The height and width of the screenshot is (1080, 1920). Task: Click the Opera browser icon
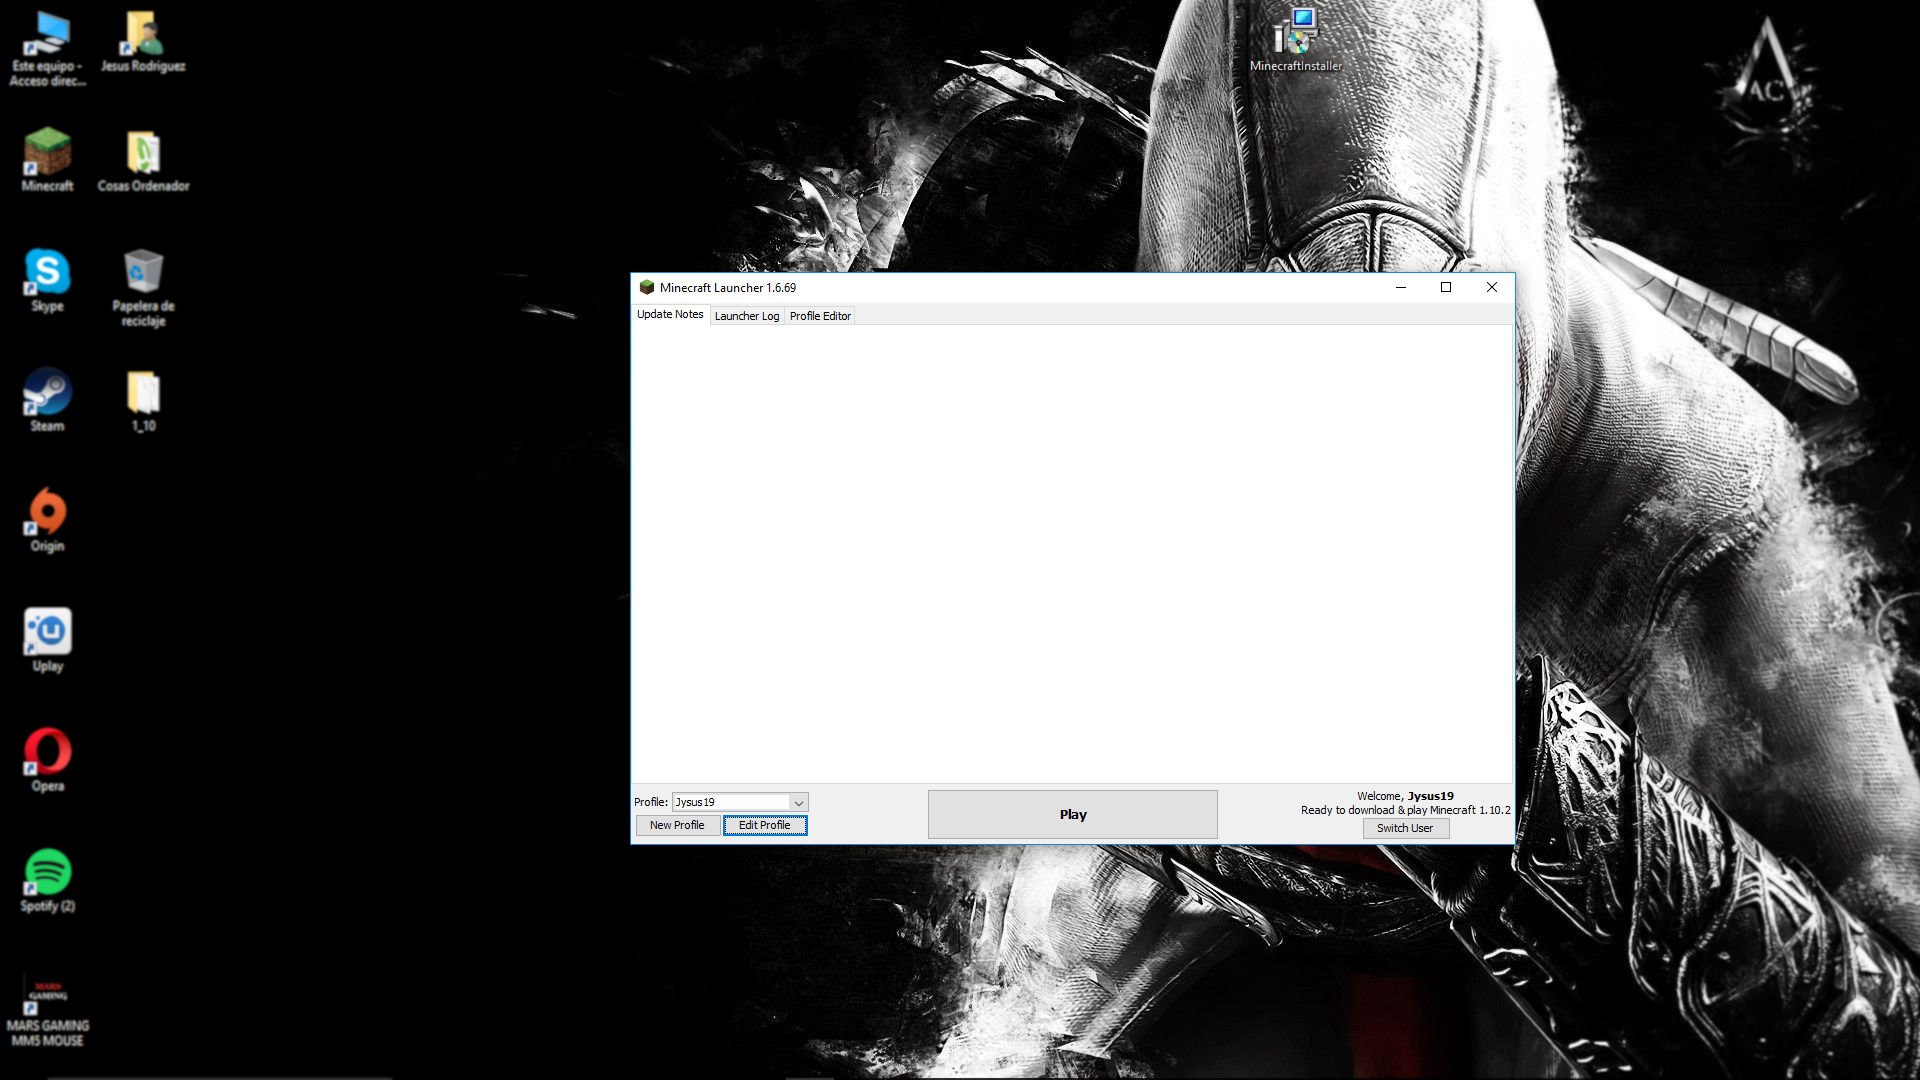(47, 753)
